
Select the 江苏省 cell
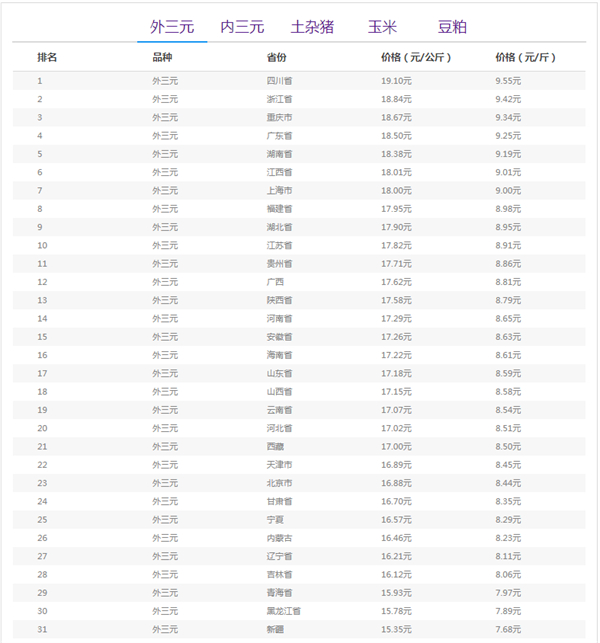point(279,246)
